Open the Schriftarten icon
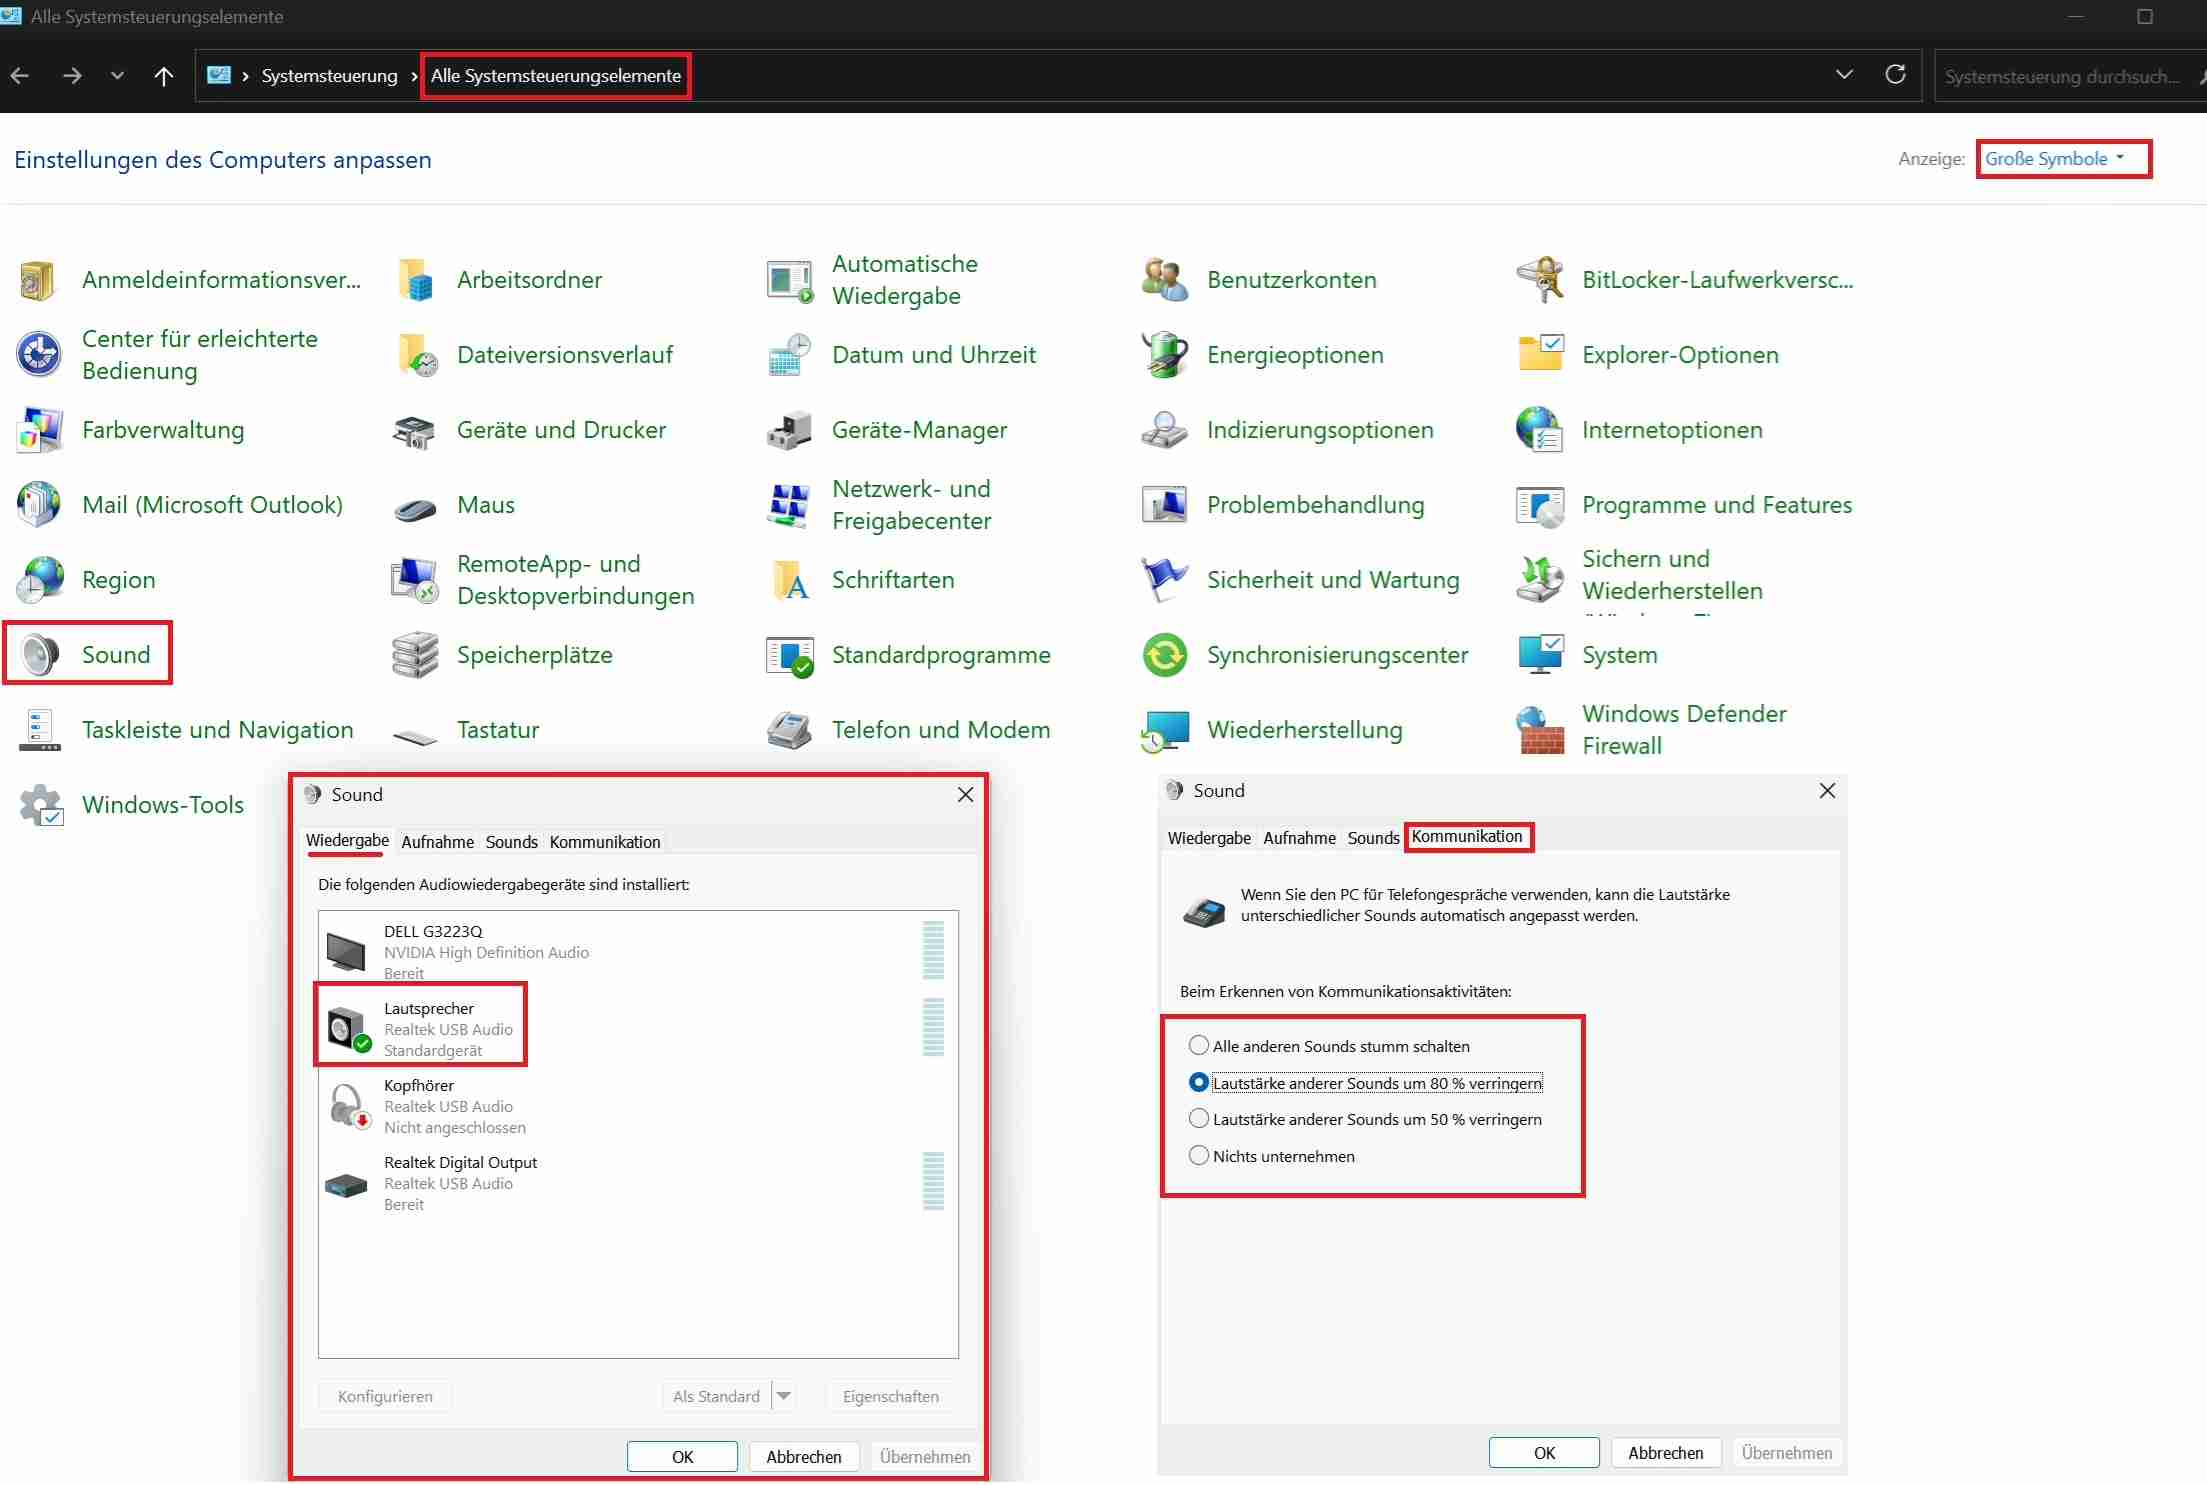Viewport: 2207px width, 1485px height. pyautogui.click(x=789, y=580)
